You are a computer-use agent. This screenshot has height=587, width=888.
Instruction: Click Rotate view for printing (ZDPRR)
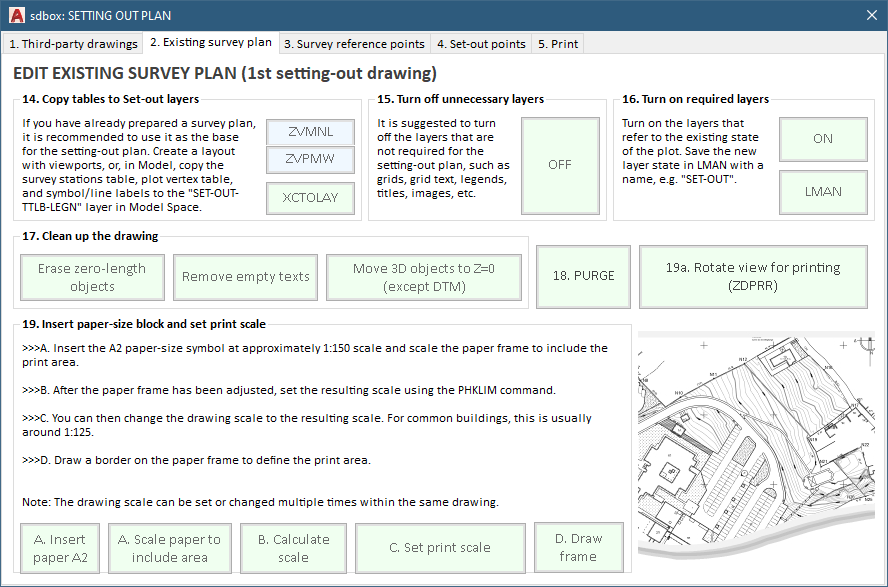point(753,276)
